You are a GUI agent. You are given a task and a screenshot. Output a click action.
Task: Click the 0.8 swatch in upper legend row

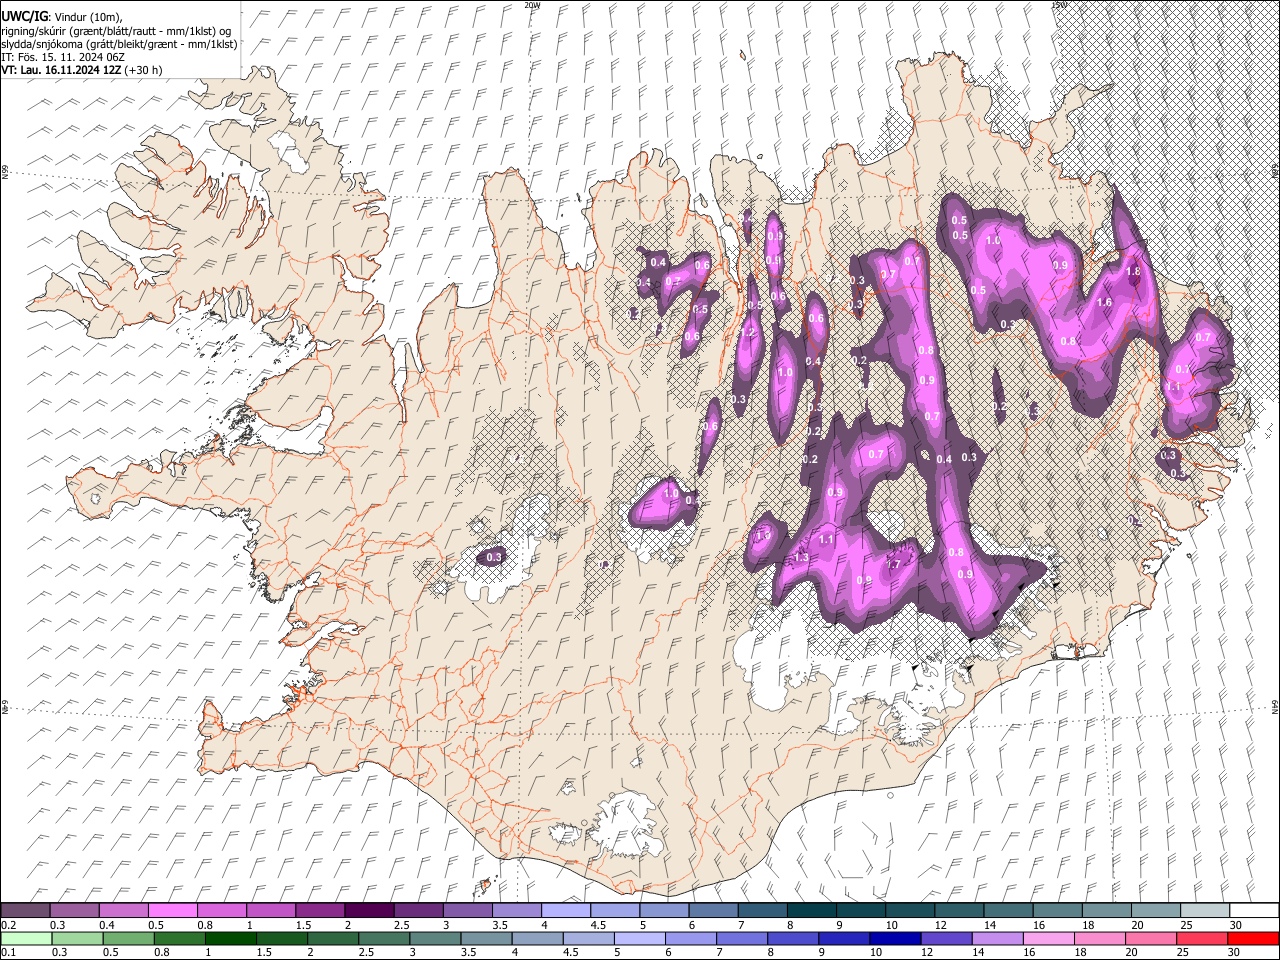click(x=222, y=910)
